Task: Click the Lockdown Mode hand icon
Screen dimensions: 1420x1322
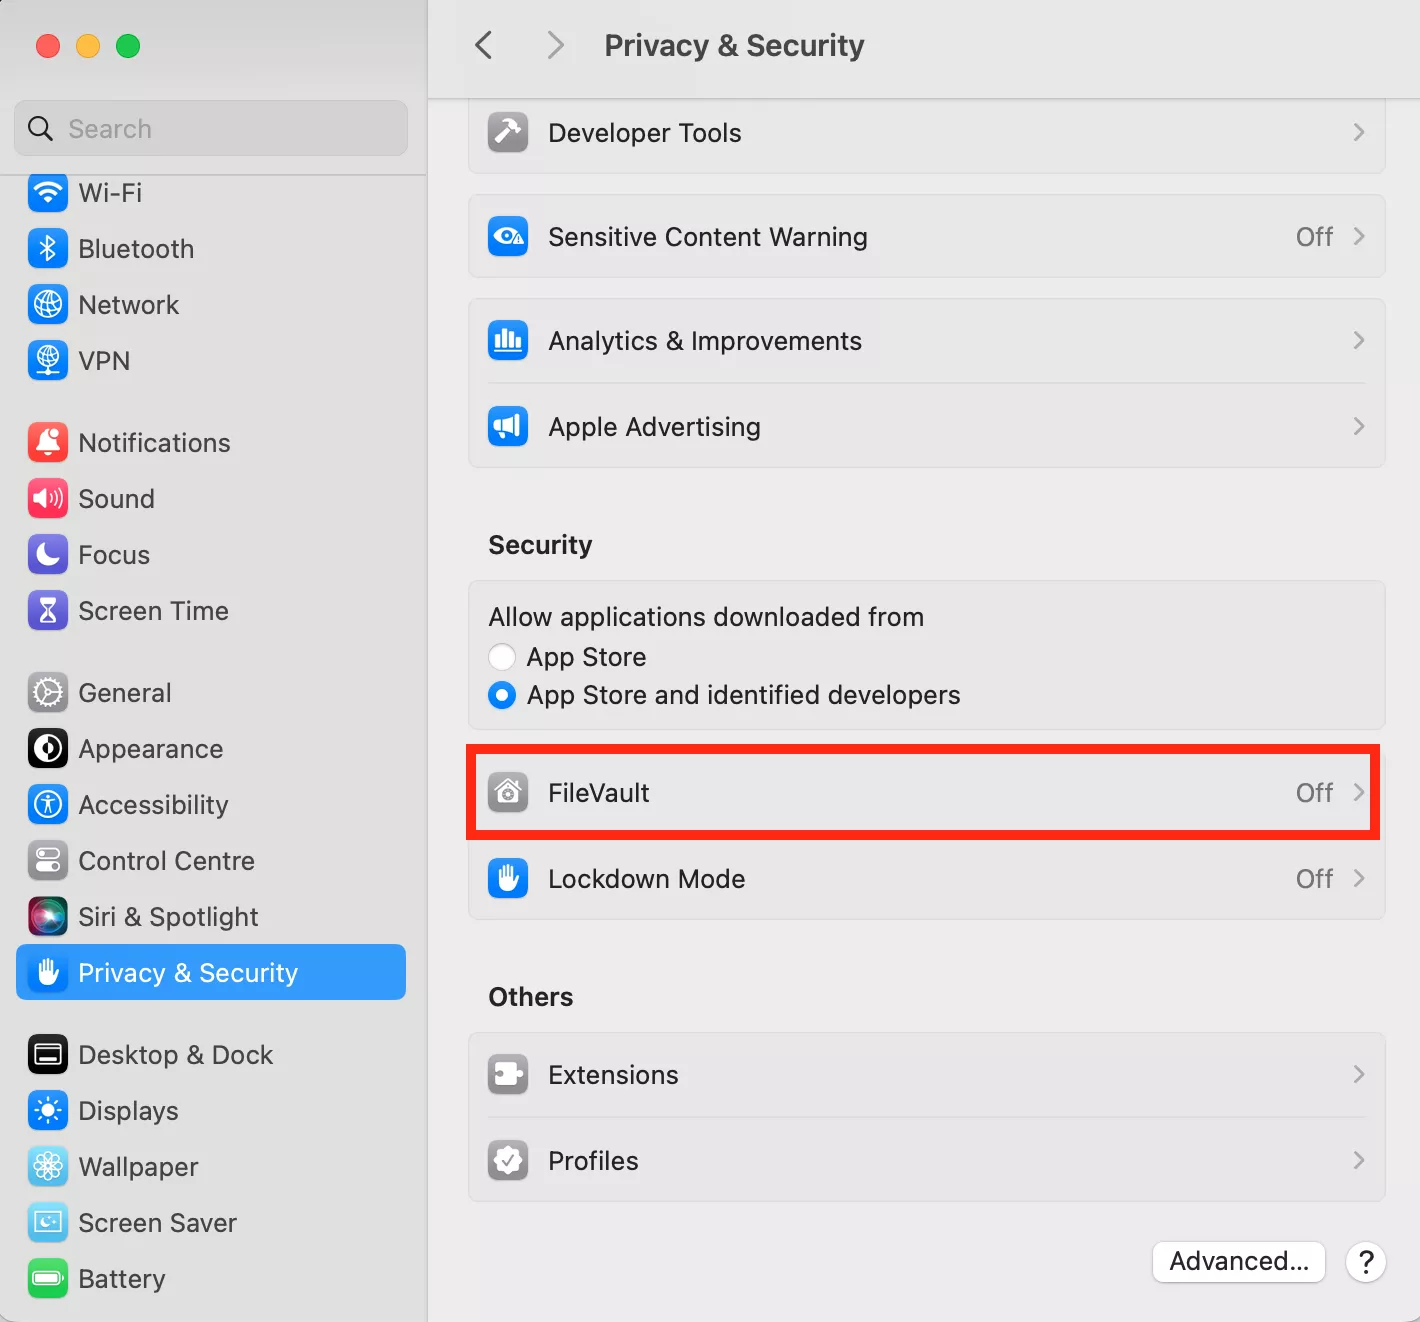Action: point(508,879)
